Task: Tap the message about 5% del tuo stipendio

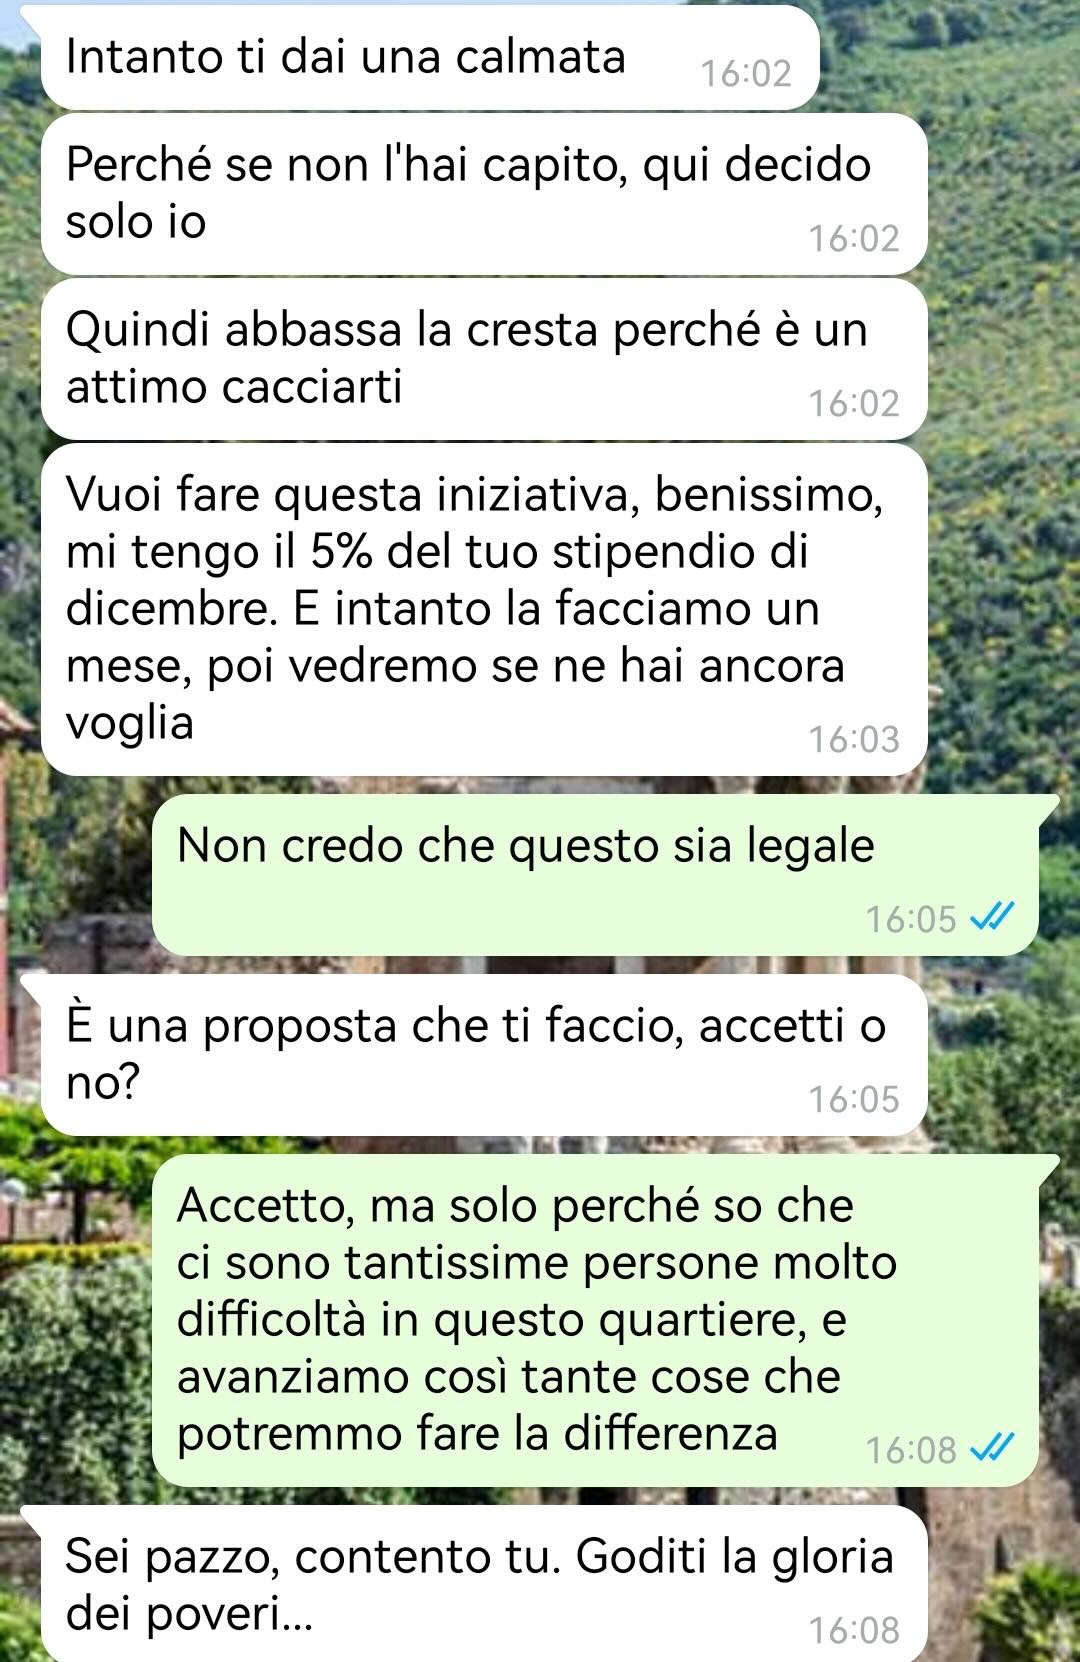Action: coord(485,609)
